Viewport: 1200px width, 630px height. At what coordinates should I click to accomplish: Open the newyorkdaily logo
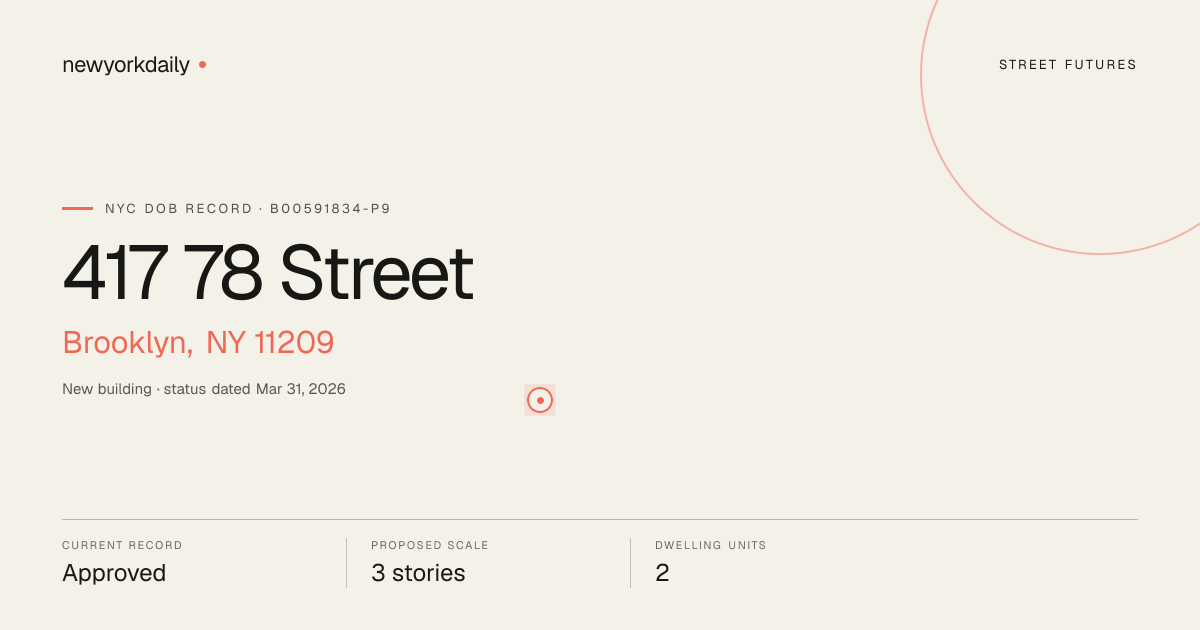point(126,65)
